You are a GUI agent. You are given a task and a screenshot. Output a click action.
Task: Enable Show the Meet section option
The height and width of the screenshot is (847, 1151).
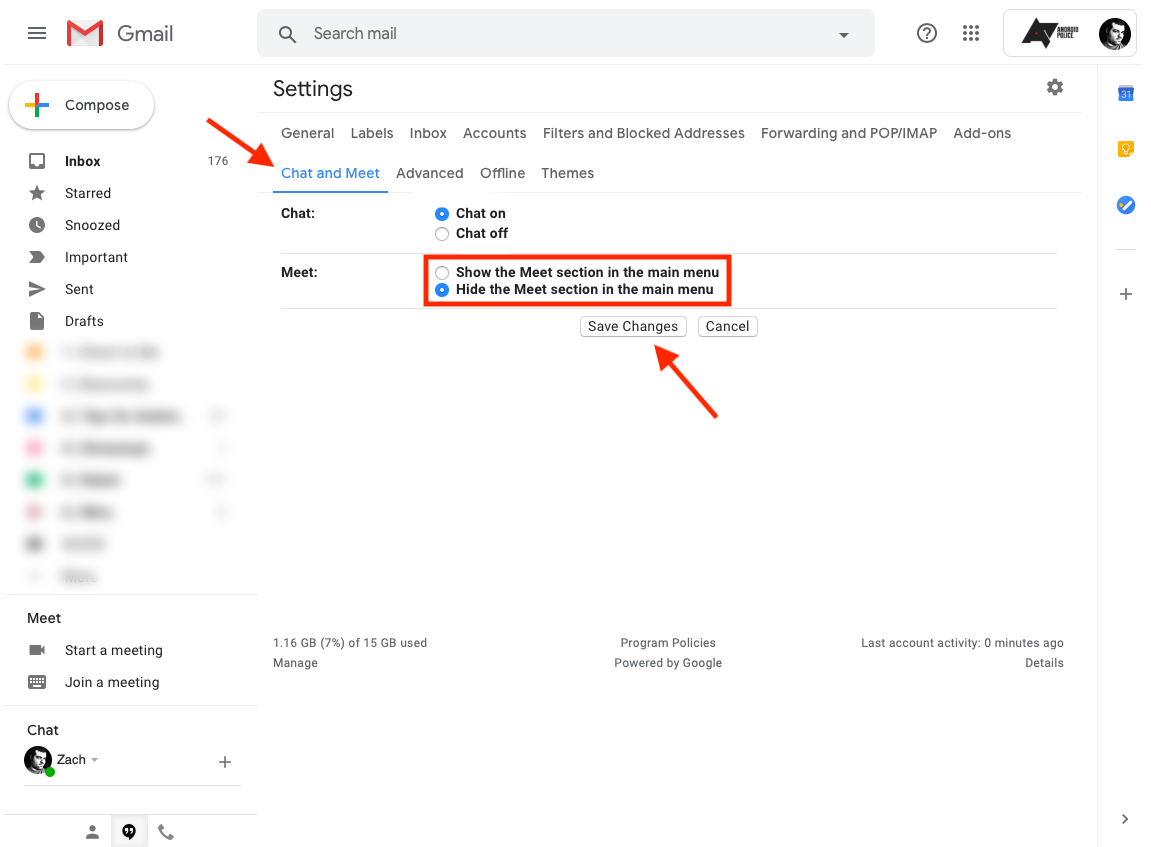(x=442, y=272)
